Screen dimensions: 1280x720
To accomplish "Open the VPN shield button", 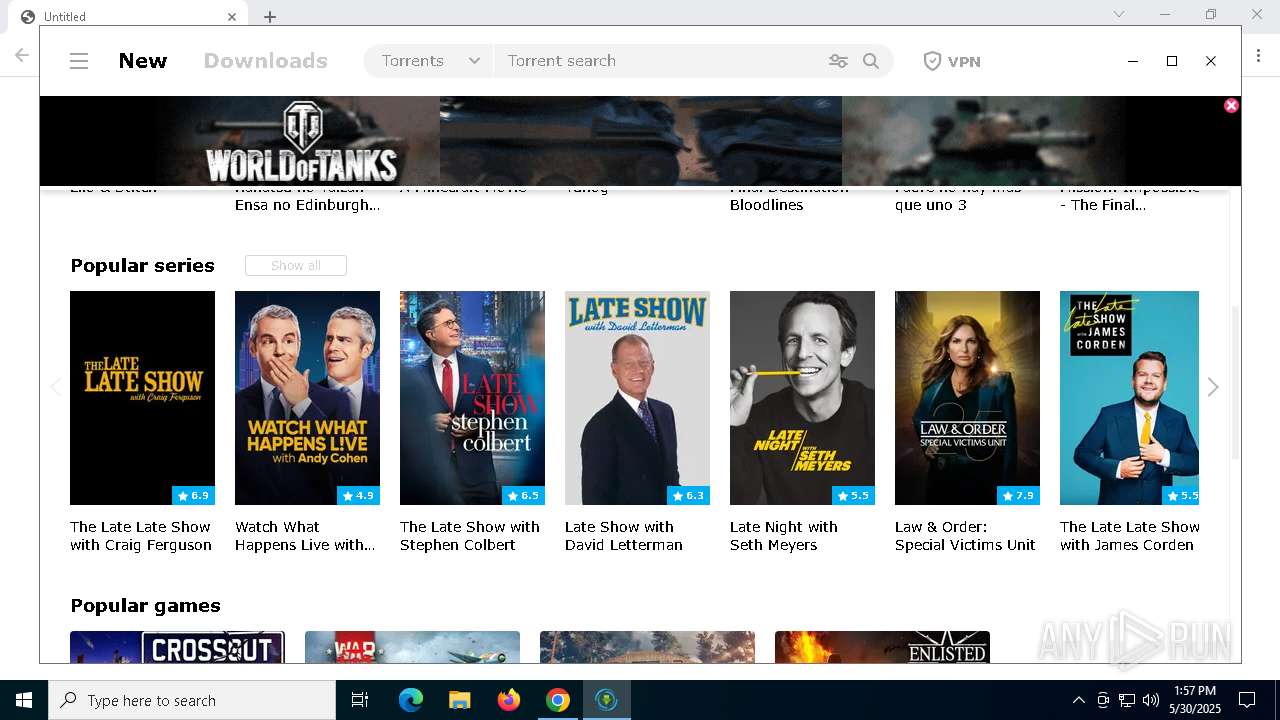I will click(951, 61).
